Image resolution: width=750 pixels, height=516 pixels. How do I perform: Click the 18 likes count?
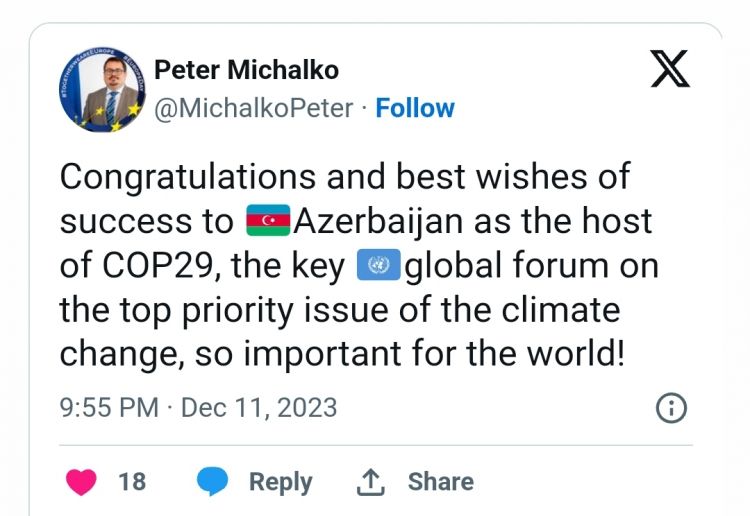pos(132,481)
